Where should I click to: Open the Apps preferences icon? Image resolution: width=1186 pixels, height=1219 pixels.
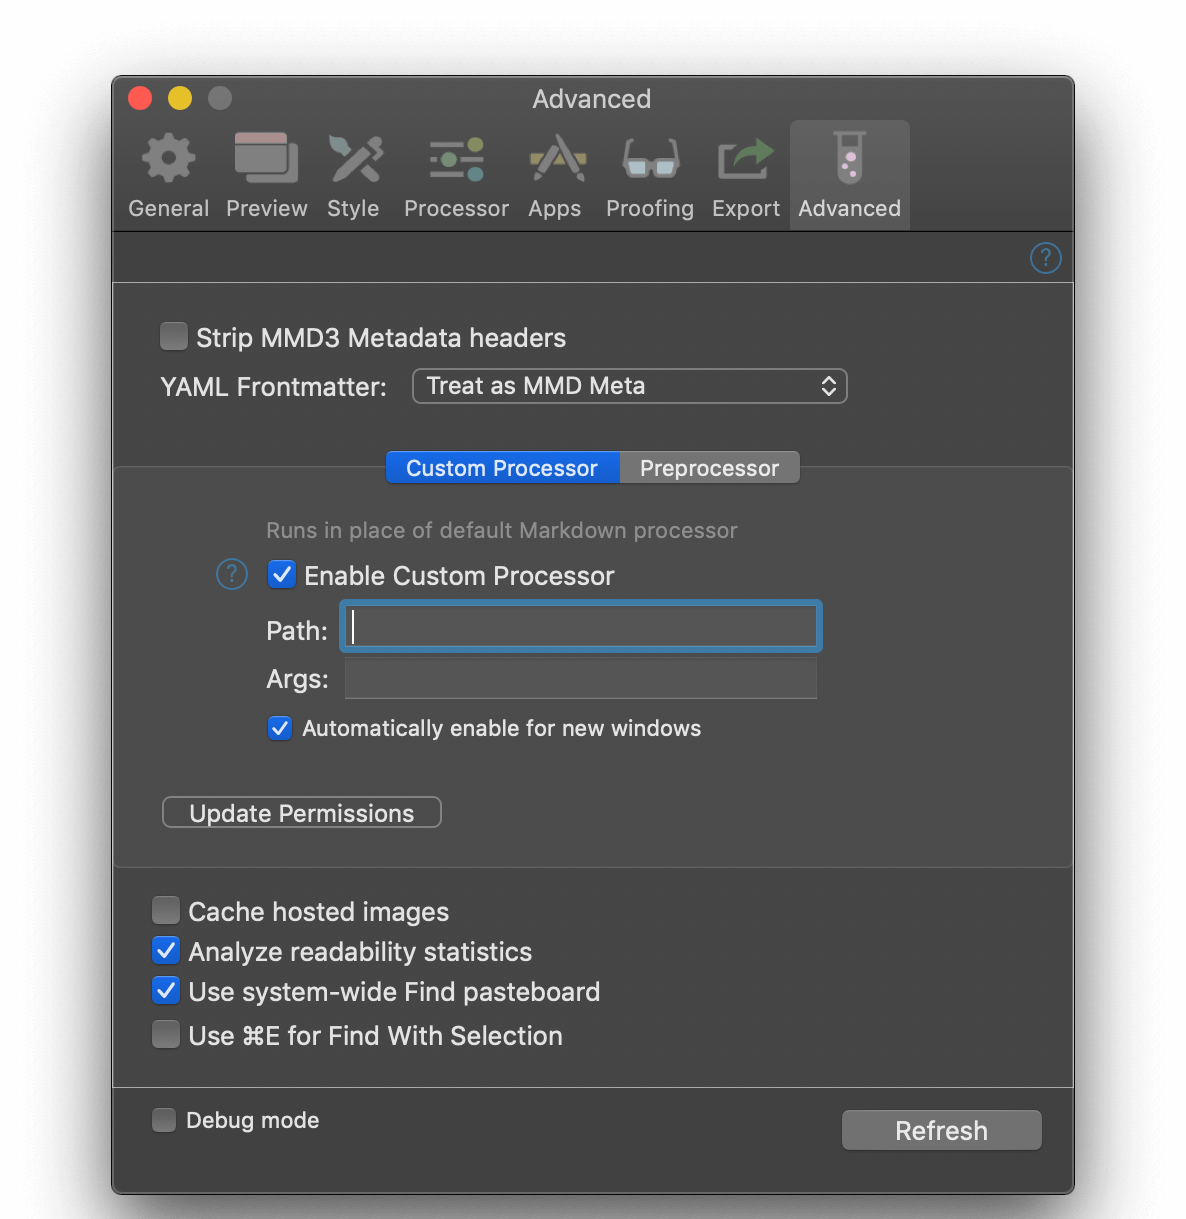[x=557, y=158]
